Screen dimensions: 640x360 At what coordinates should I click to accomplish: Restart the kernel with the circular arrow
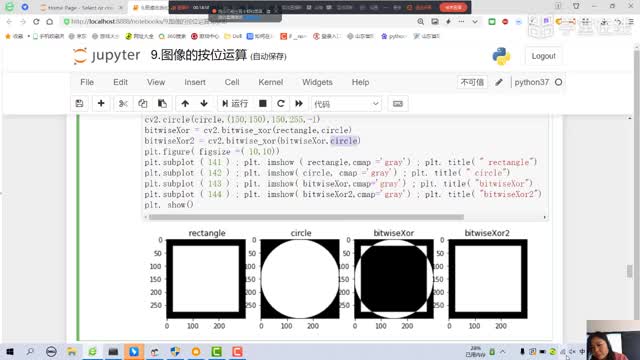tap(281, 104)
